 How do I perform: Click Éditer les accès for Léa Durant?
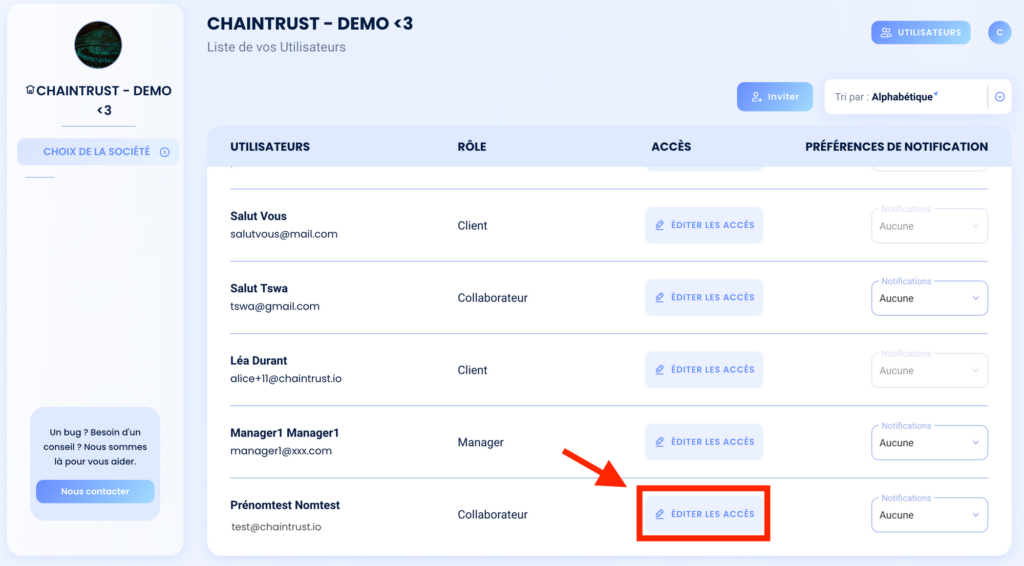704,369
